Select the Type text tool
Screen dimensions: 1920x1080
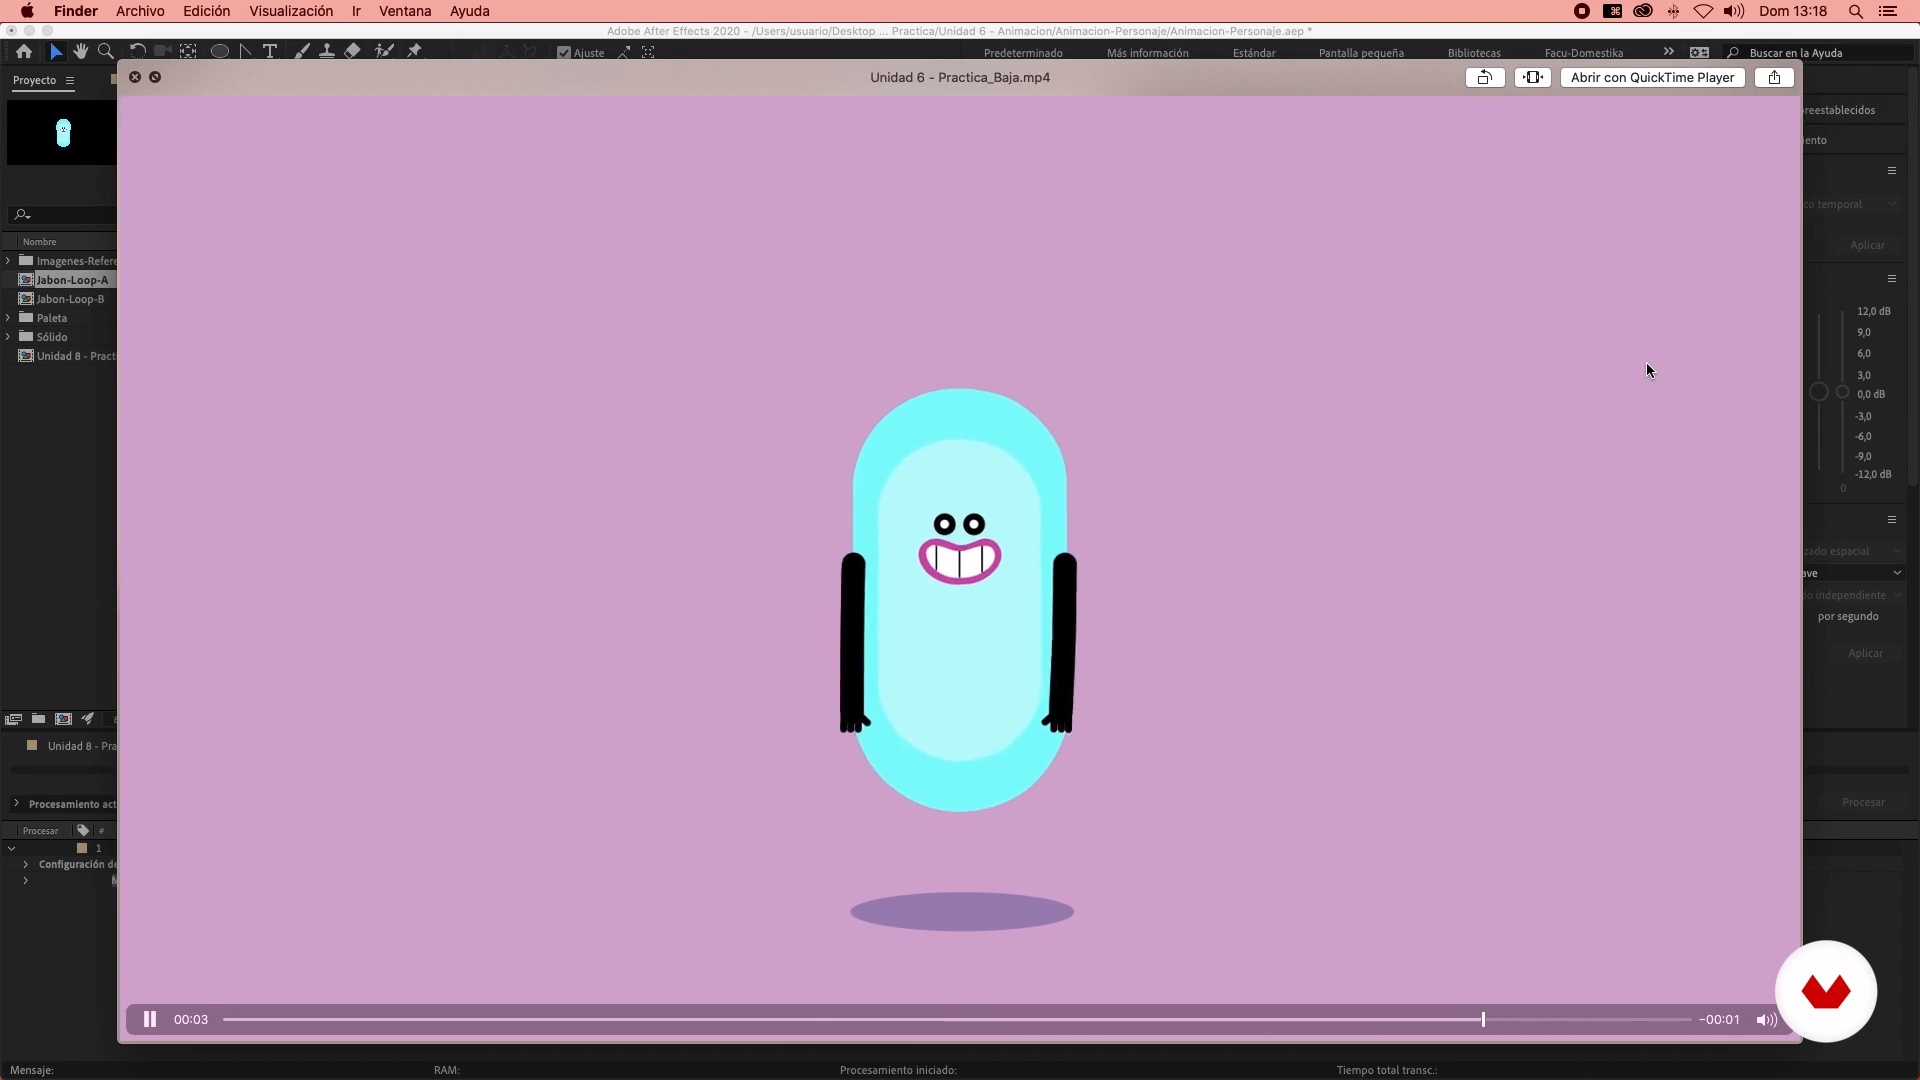click(x=270, y=52)
